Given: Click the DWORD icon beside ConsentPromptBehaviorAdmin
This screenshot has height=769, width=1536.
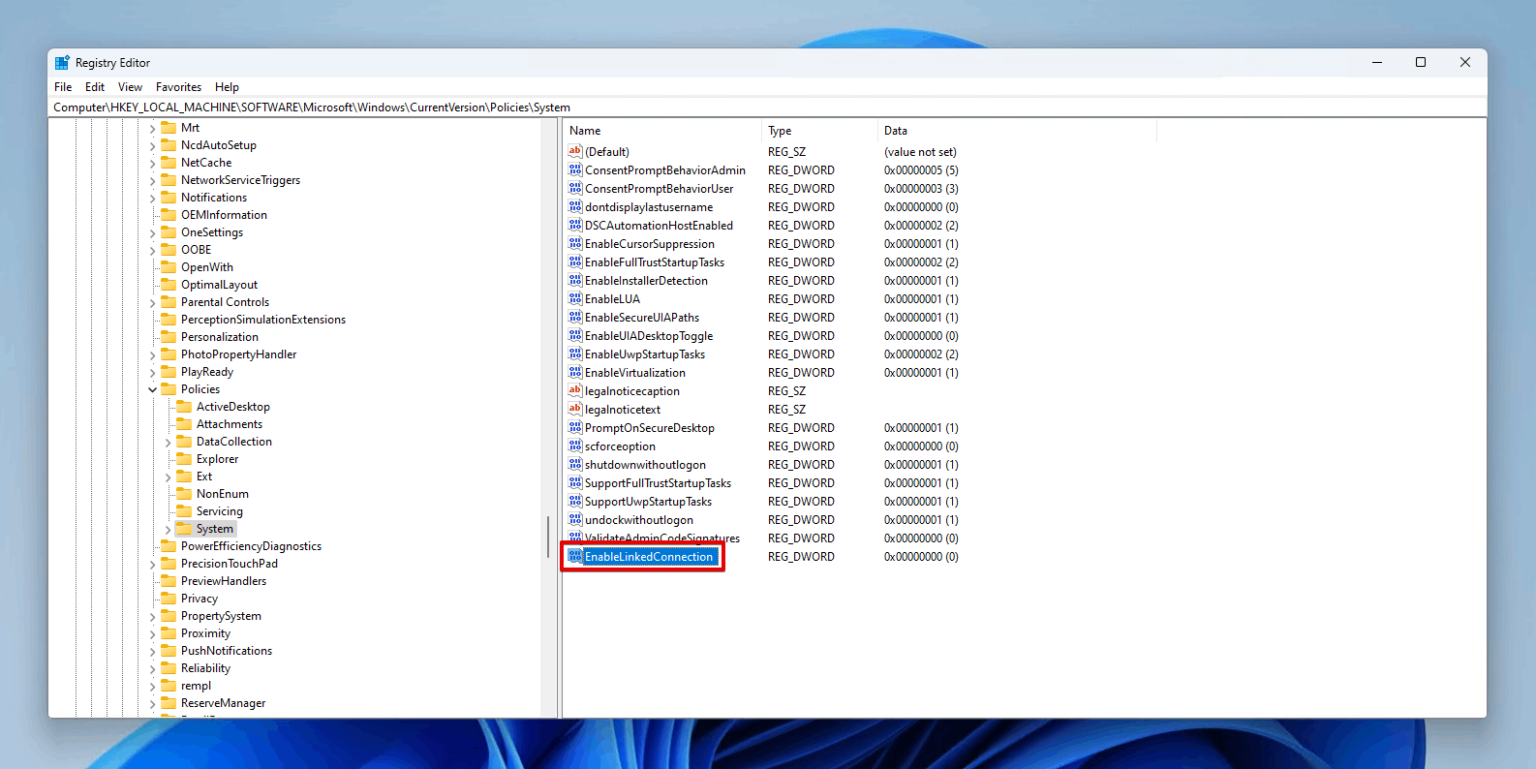Looking at the screenshot, I should click(575, 170).
